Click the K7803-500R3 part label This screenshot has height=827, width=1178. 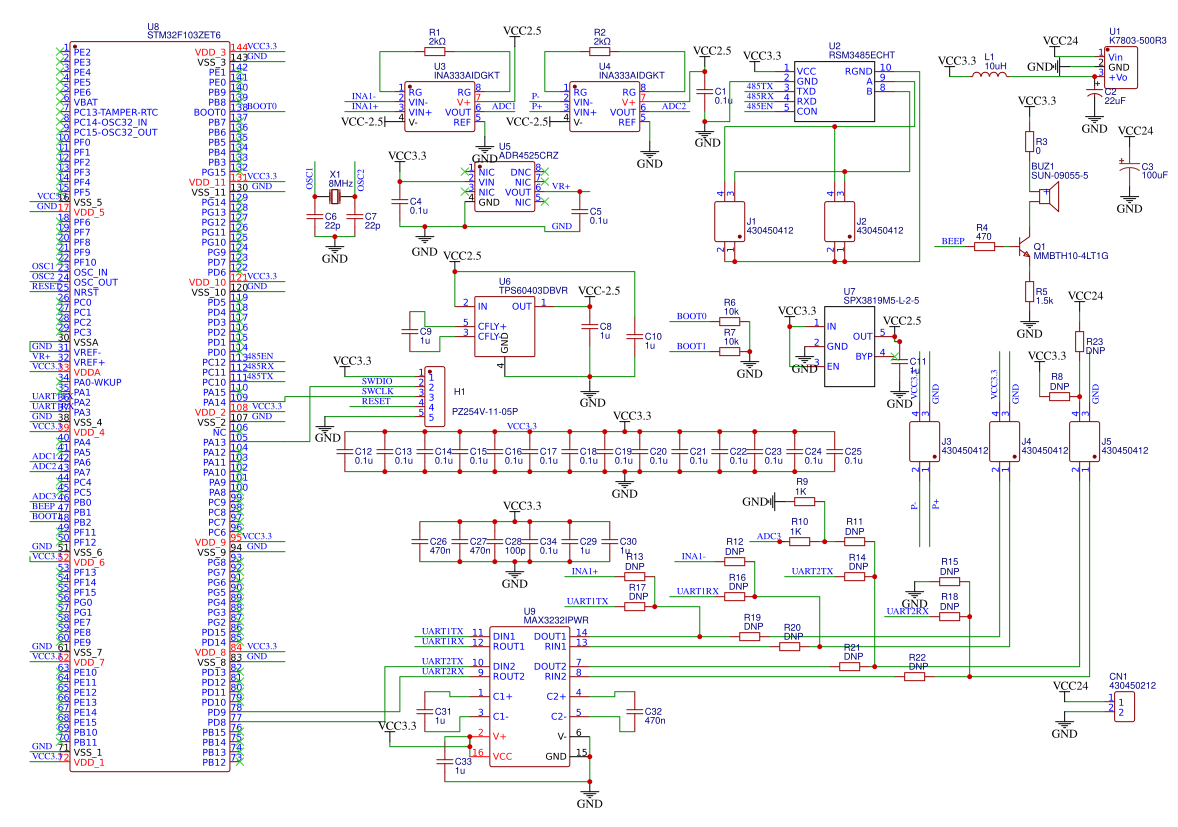(1137, 41)
